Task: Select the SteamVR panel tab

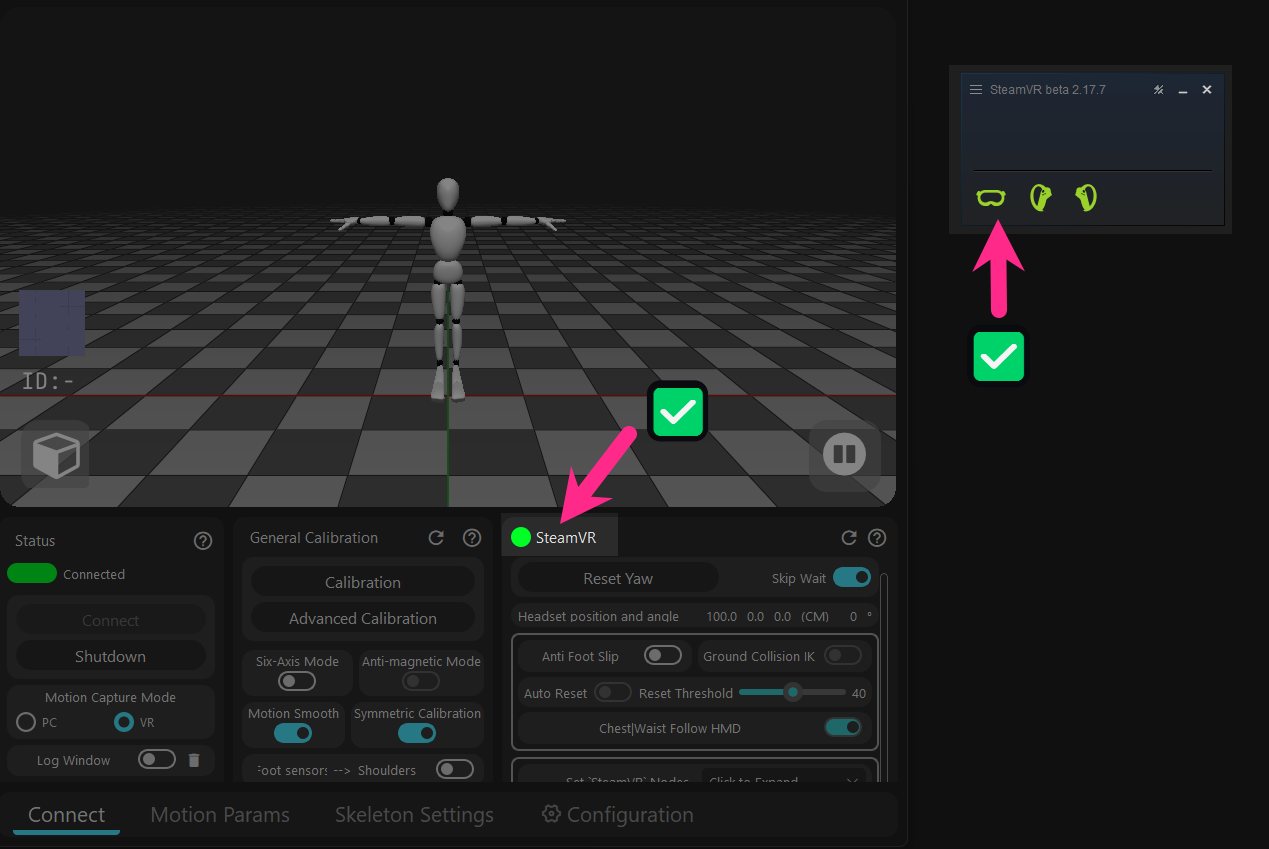Action: pos(560,537)
